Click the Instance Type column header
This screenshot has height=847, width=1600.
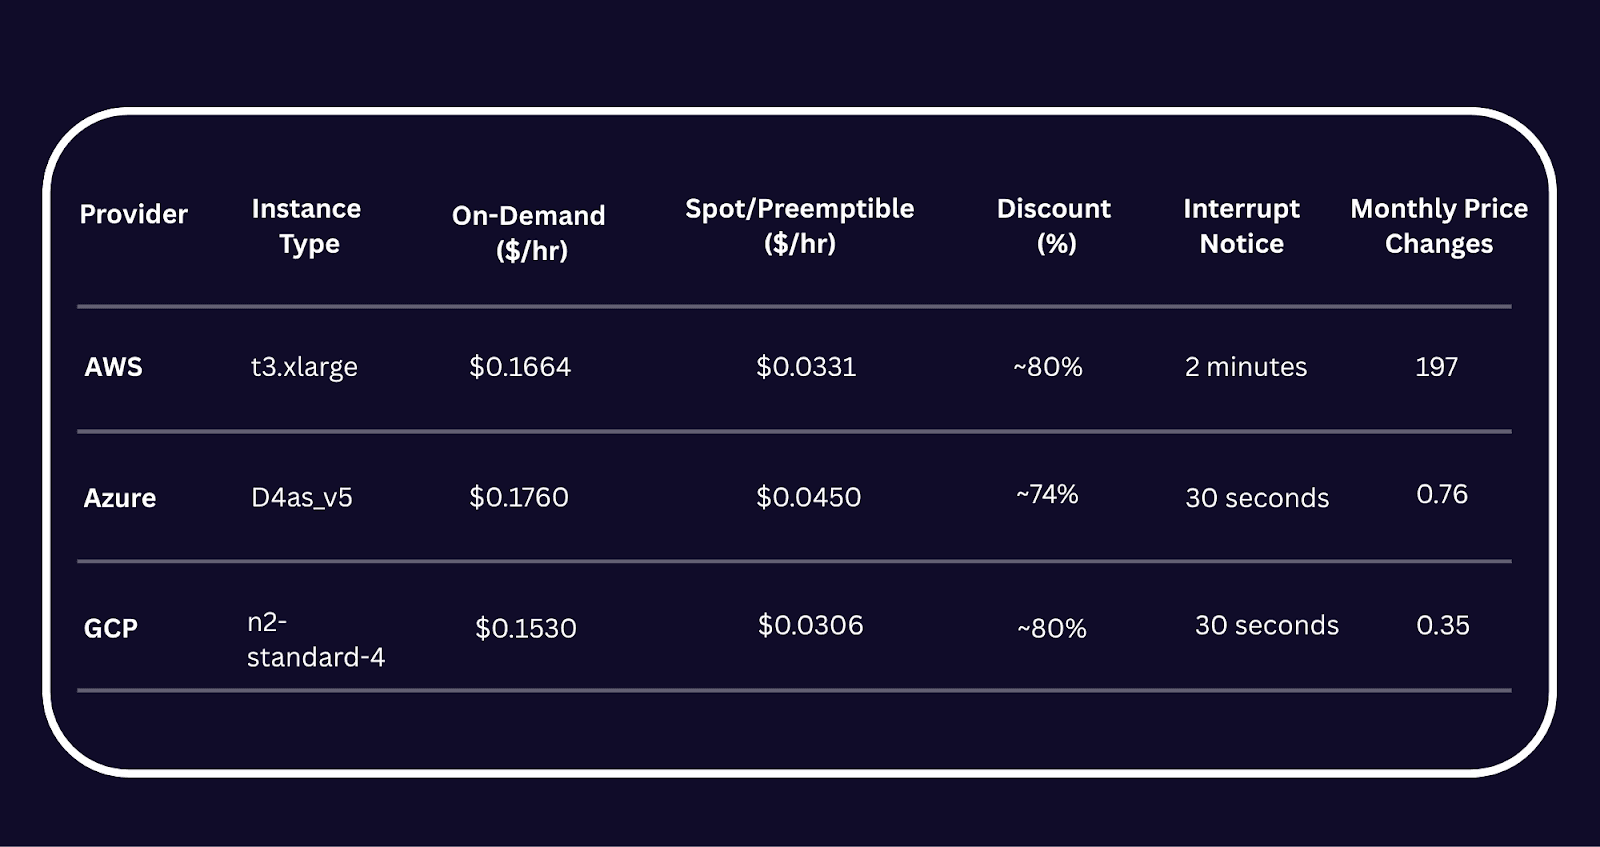pyautogui.click(x=306, y=226)
